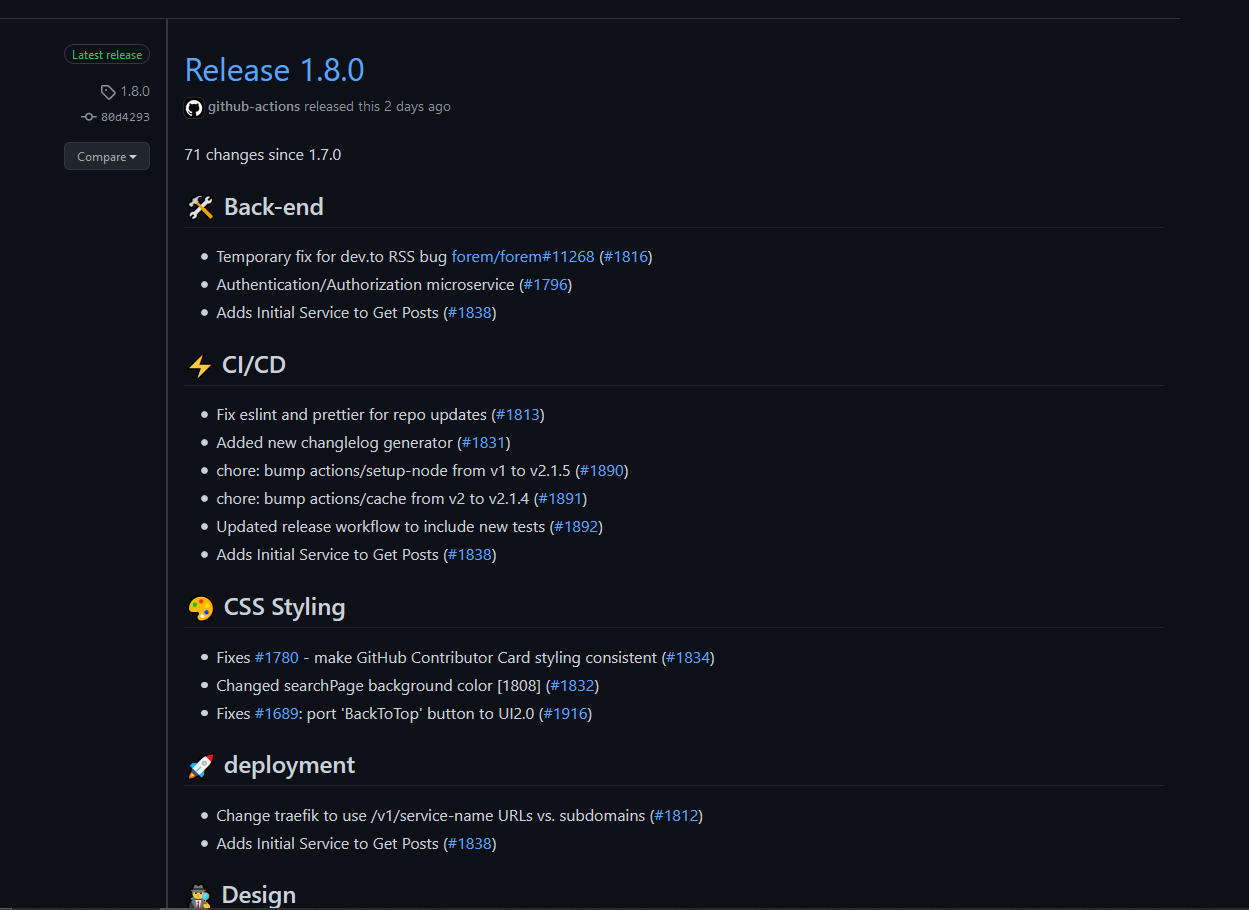Open pull request #1831
The image size is (1249, 910).
tap(484, 443)
